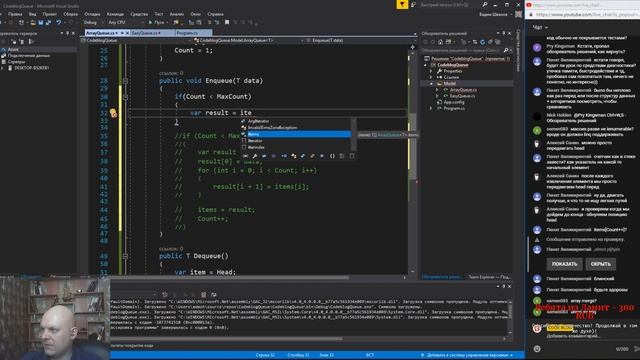
Task: Collapse the Model folder in Solution Explorer
Action: 431,83
